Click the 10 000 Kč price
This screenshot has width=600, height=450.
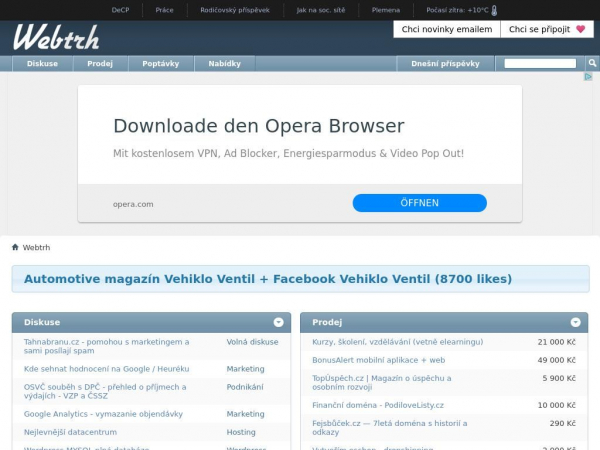[x=556, y=405]
